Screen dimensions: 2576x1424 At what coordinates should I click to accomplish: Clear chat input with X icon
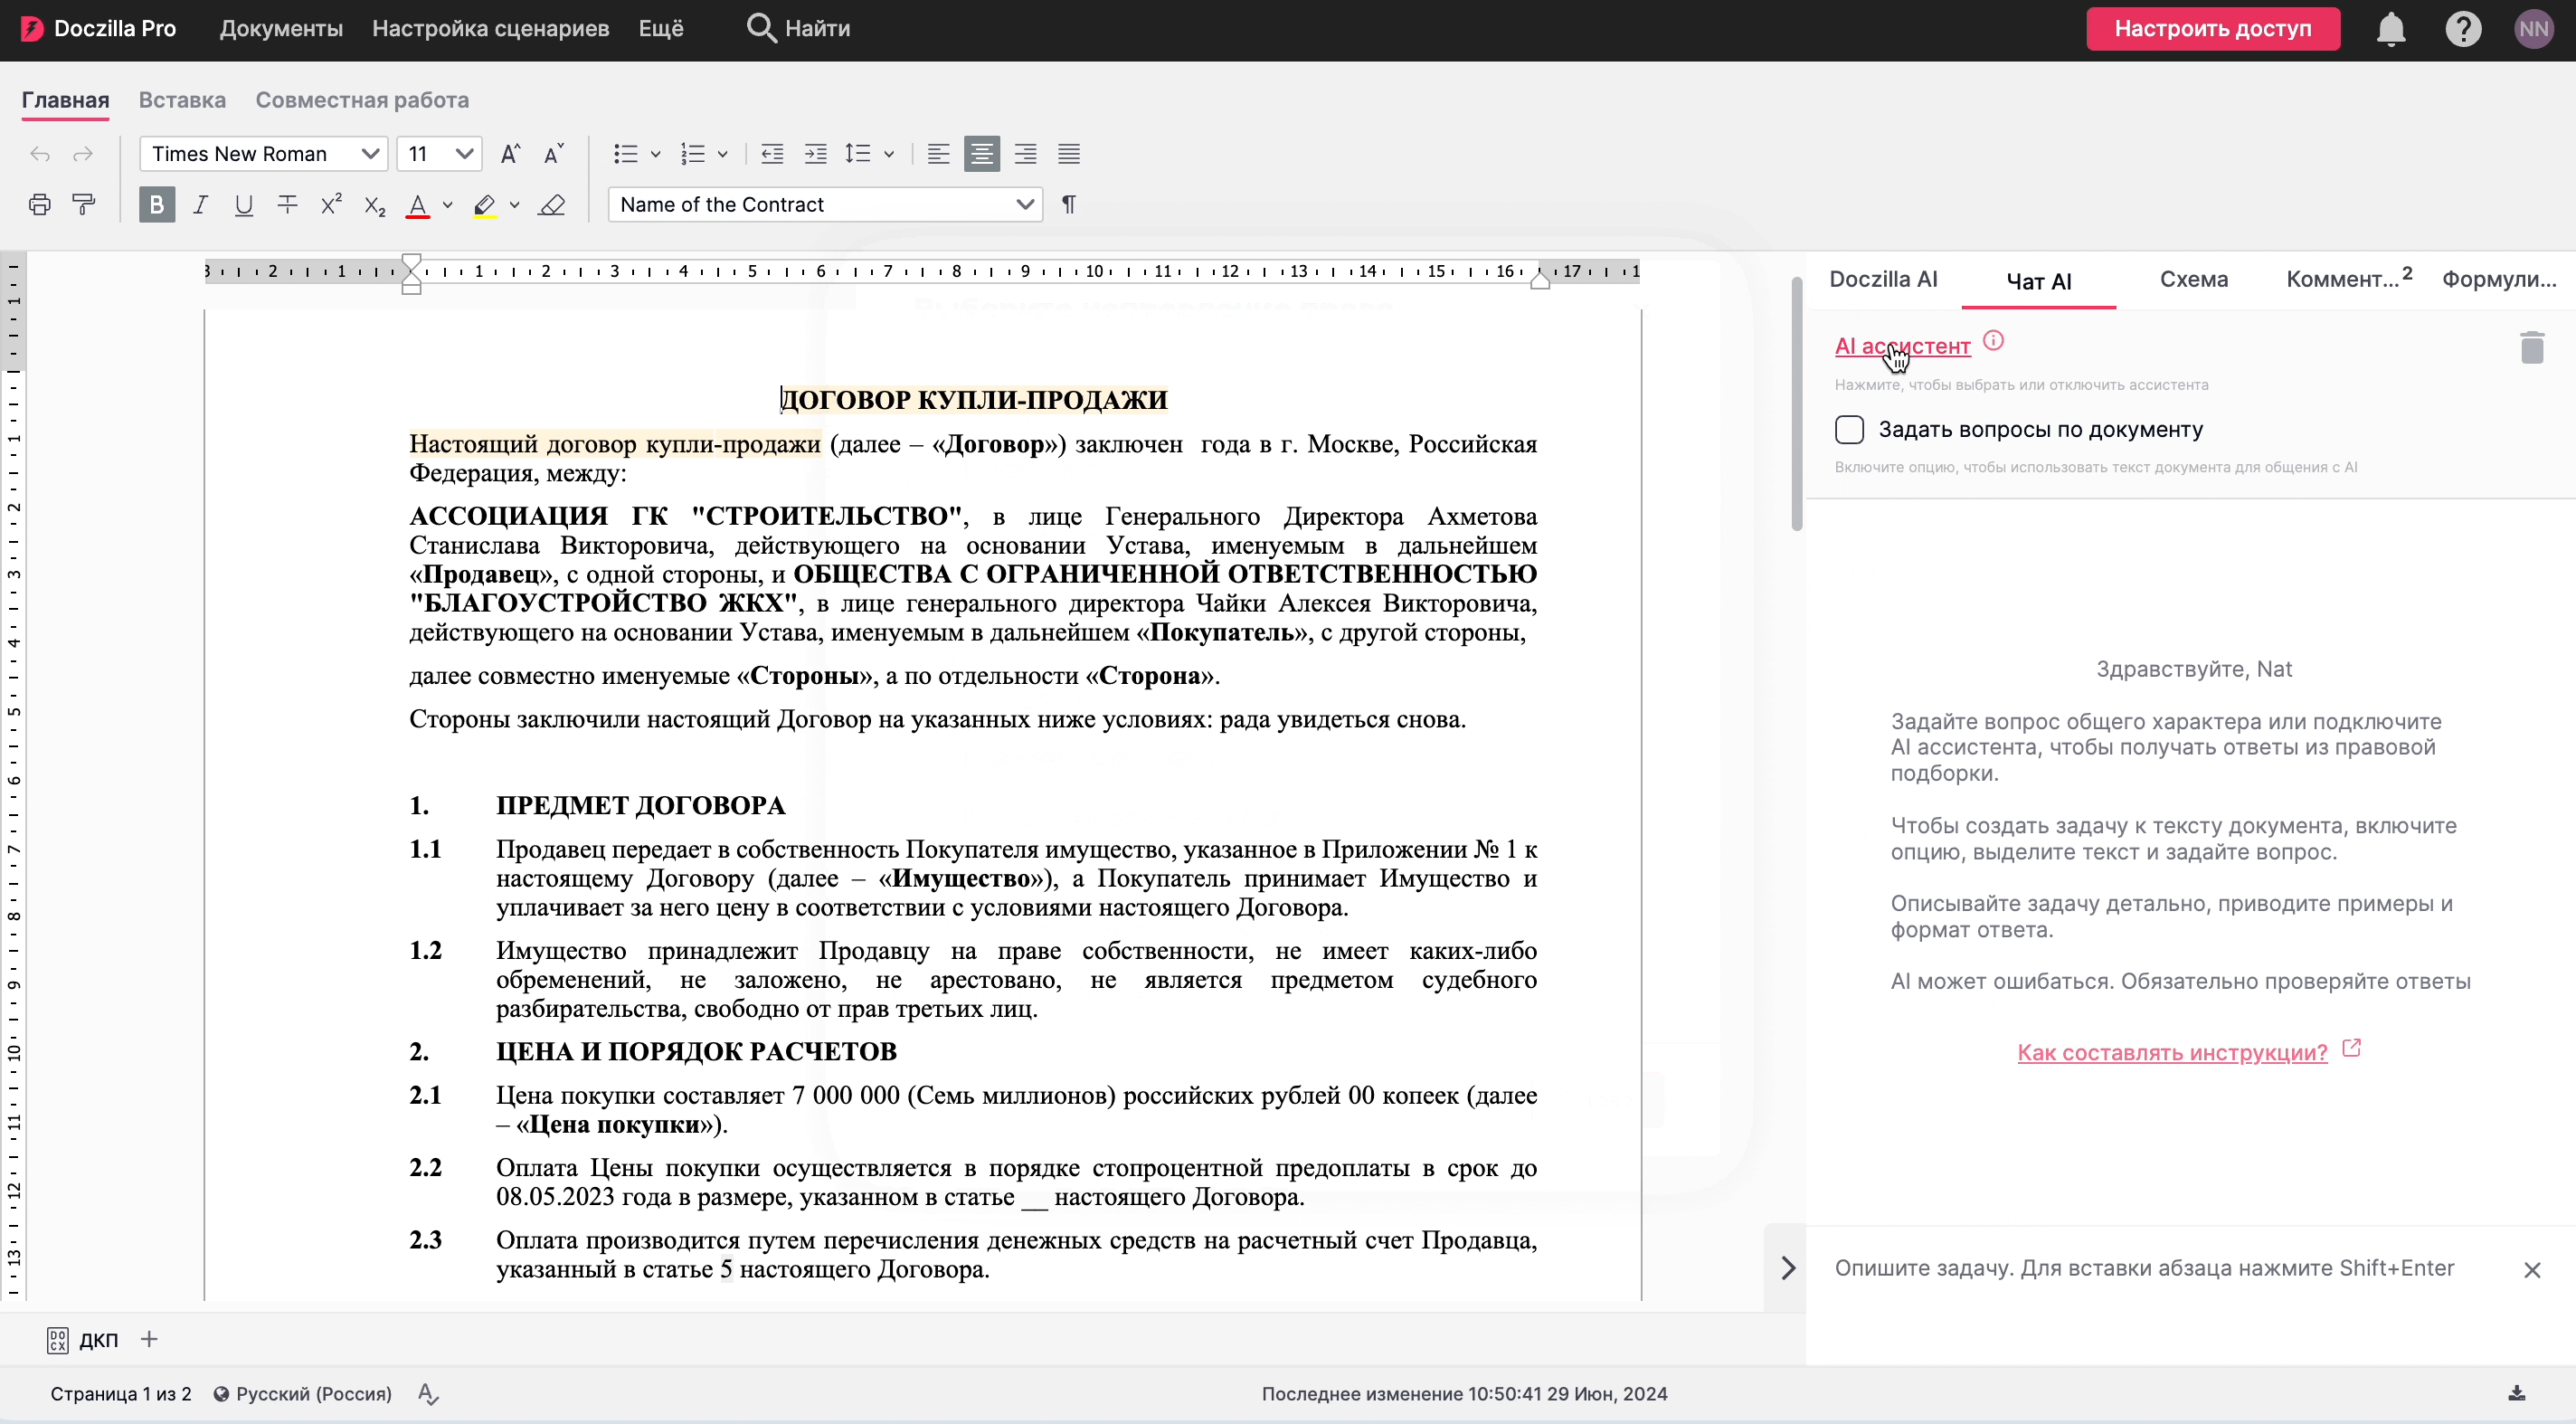2532,1271
